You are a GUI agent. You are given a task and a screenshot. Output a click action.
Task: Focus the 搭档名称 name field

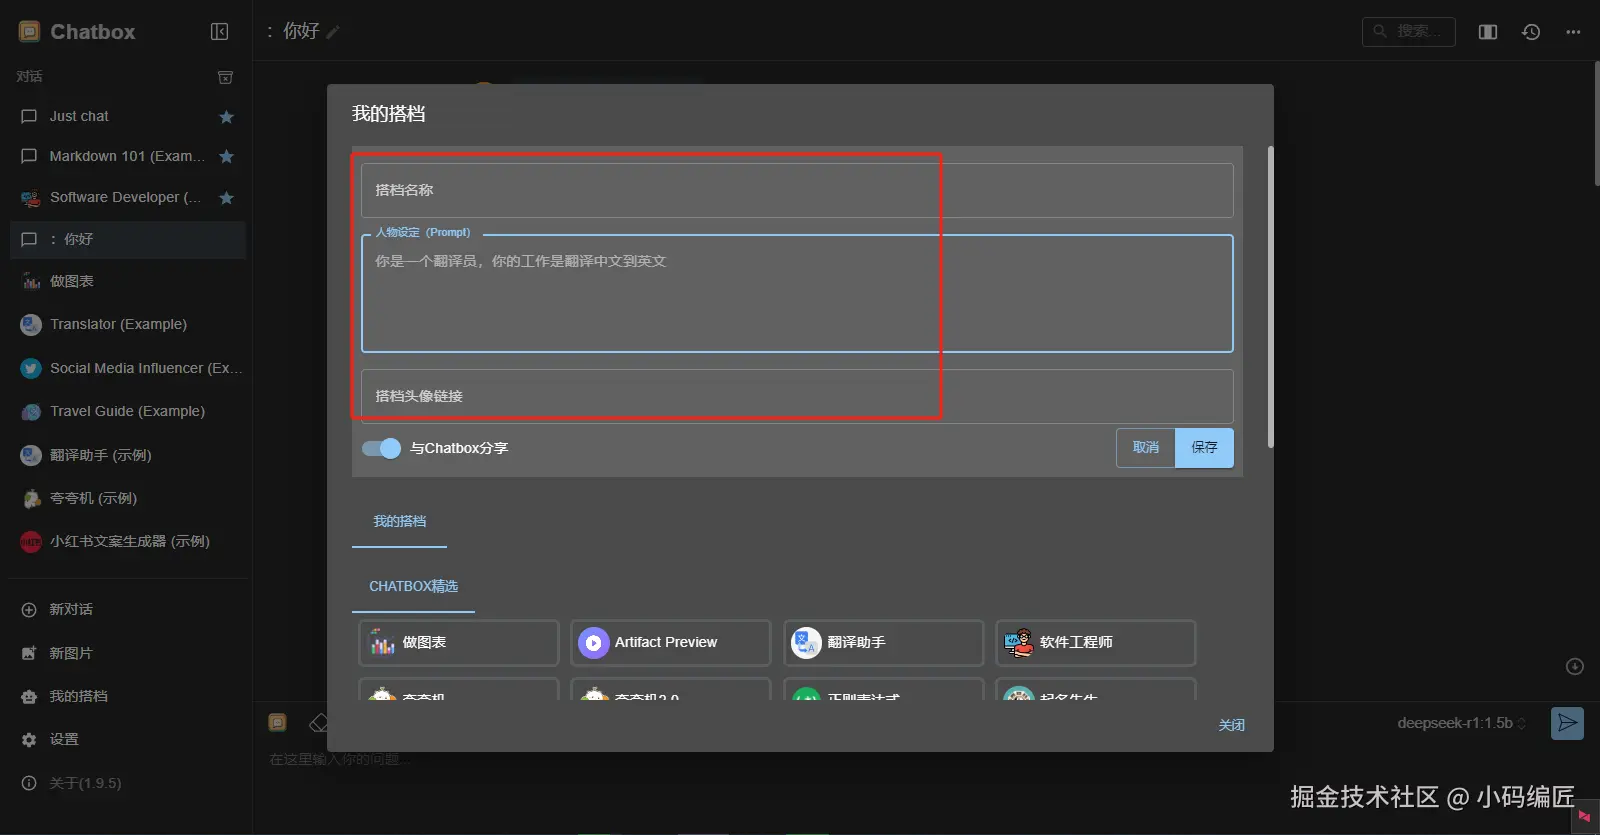pos(797,190)
